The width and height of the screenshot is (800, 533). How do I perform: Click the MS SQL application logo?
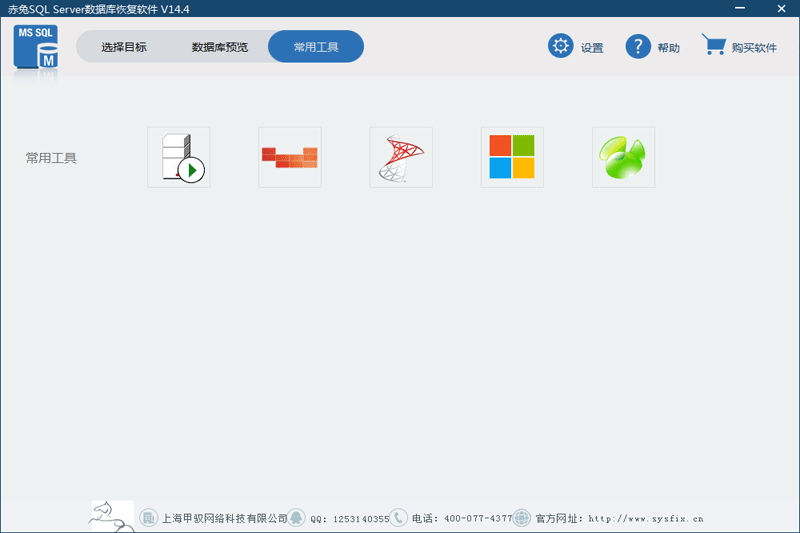(x=36, y=47)
